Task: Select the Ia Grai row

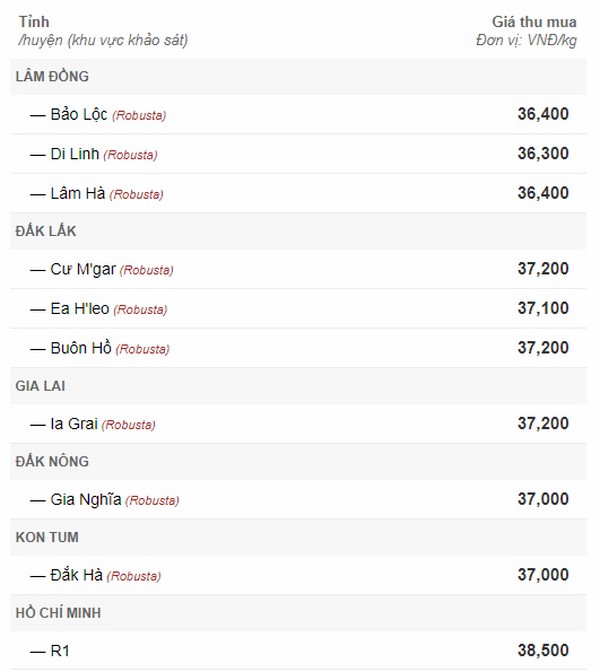Action: [x=298, y=424]
